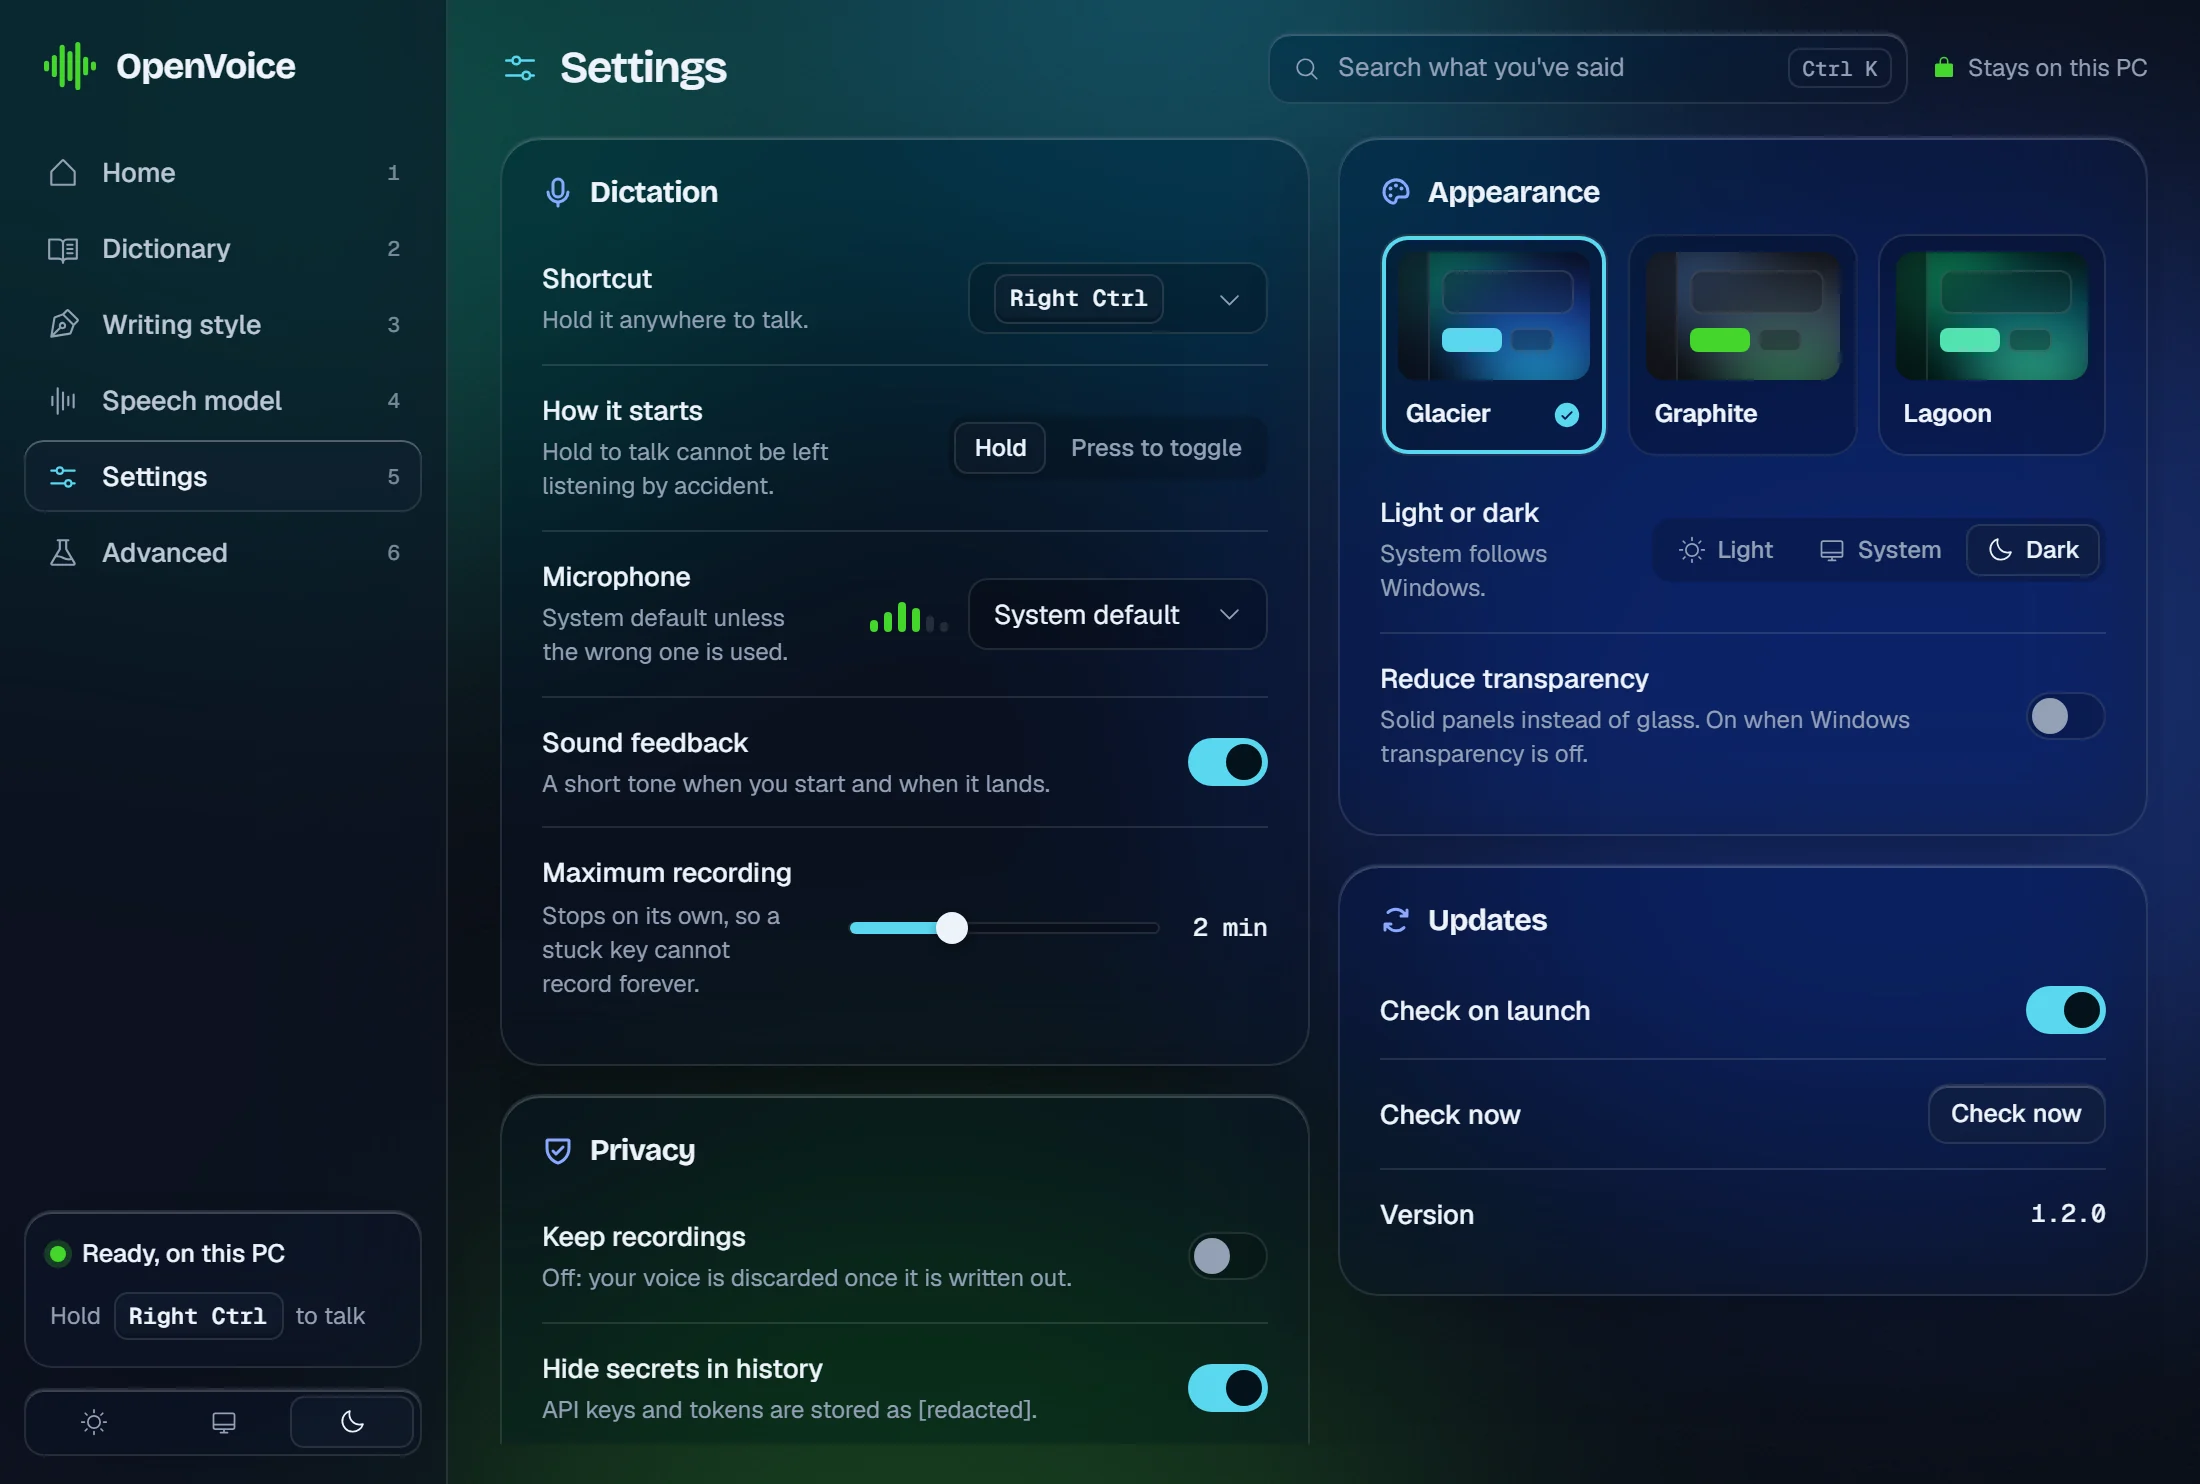Viewport: 2200px width, 1484px height.
Task: Click the microphone icon on the Dictation heading
Action: (x=558, y=192)
